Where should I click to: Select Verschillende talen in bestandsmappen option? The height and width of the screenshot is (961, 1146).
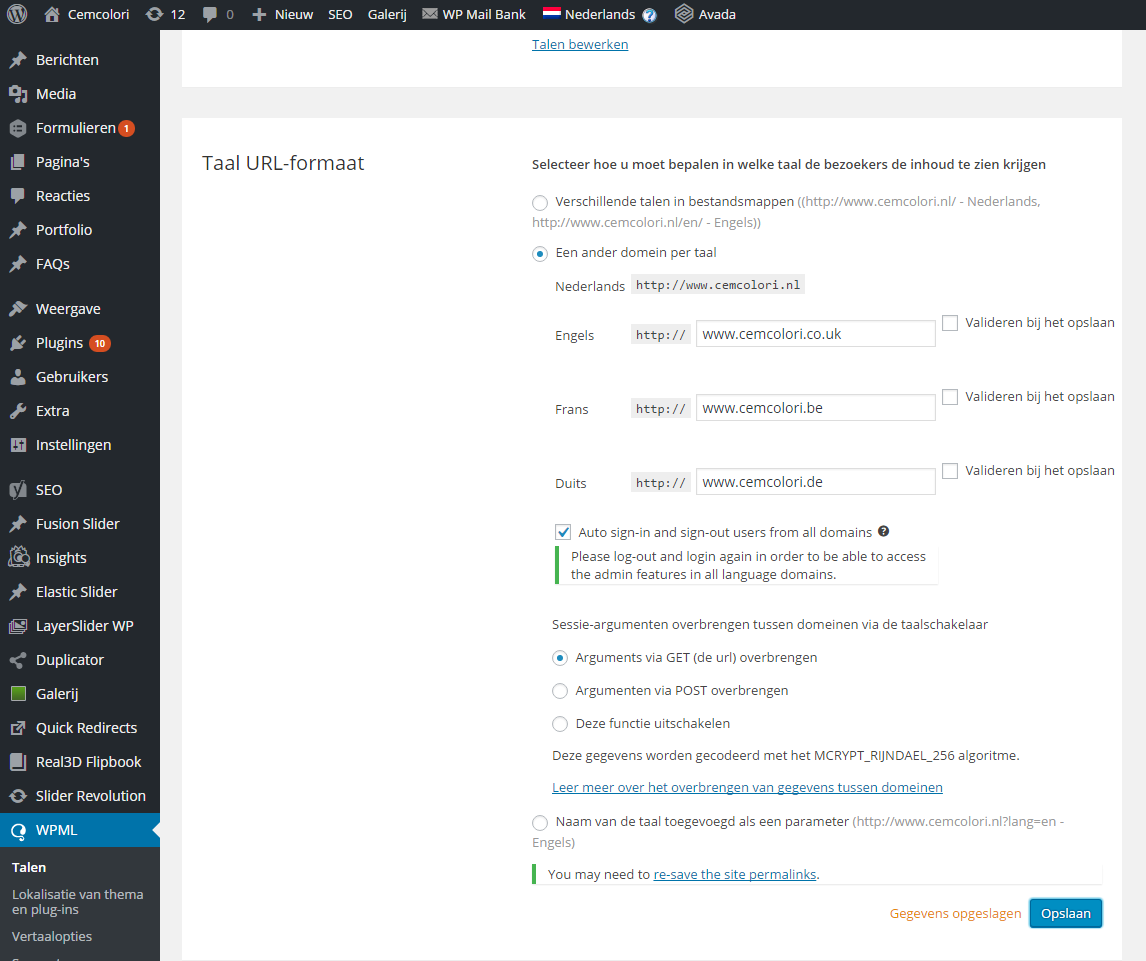540,202
